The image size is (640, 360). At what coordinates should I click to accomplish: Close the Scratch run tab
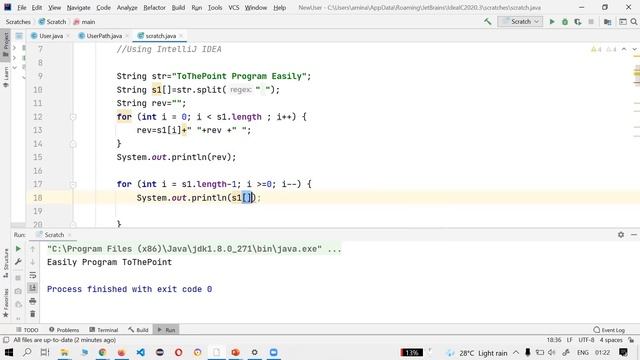69,235
